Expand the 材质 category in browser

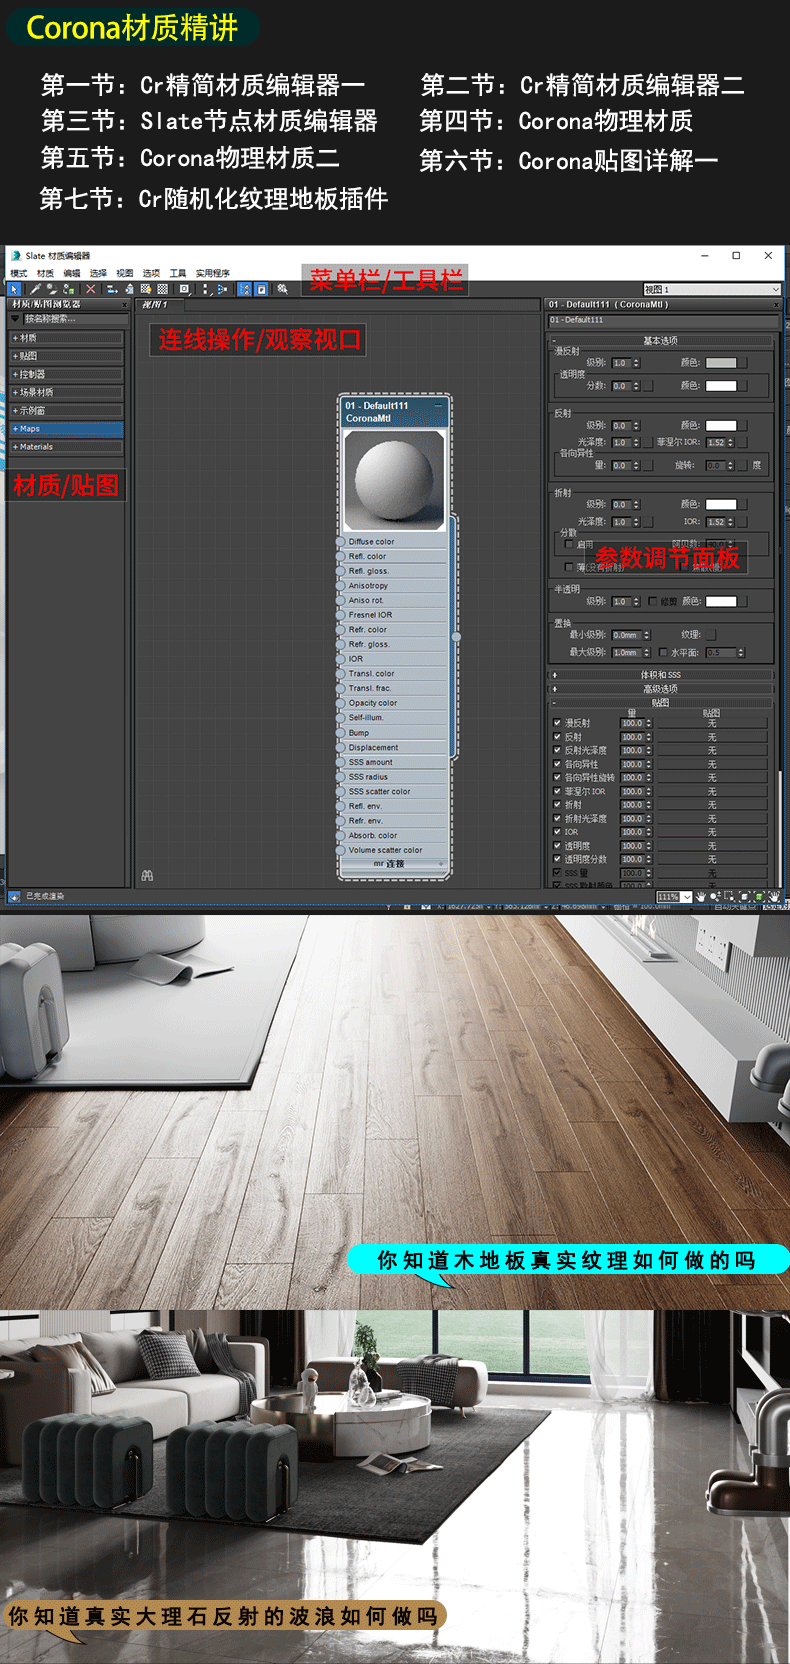point(66,338)
